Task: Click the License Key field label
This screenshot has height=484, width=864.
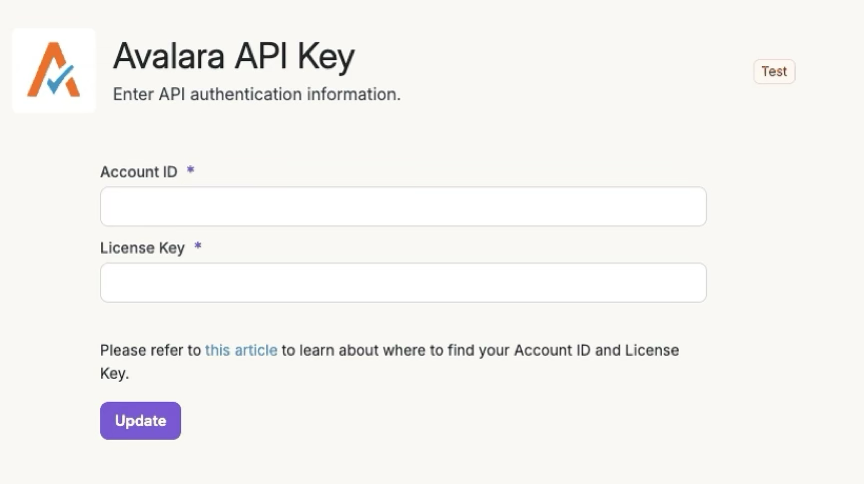Action: (x=142, y=248)
